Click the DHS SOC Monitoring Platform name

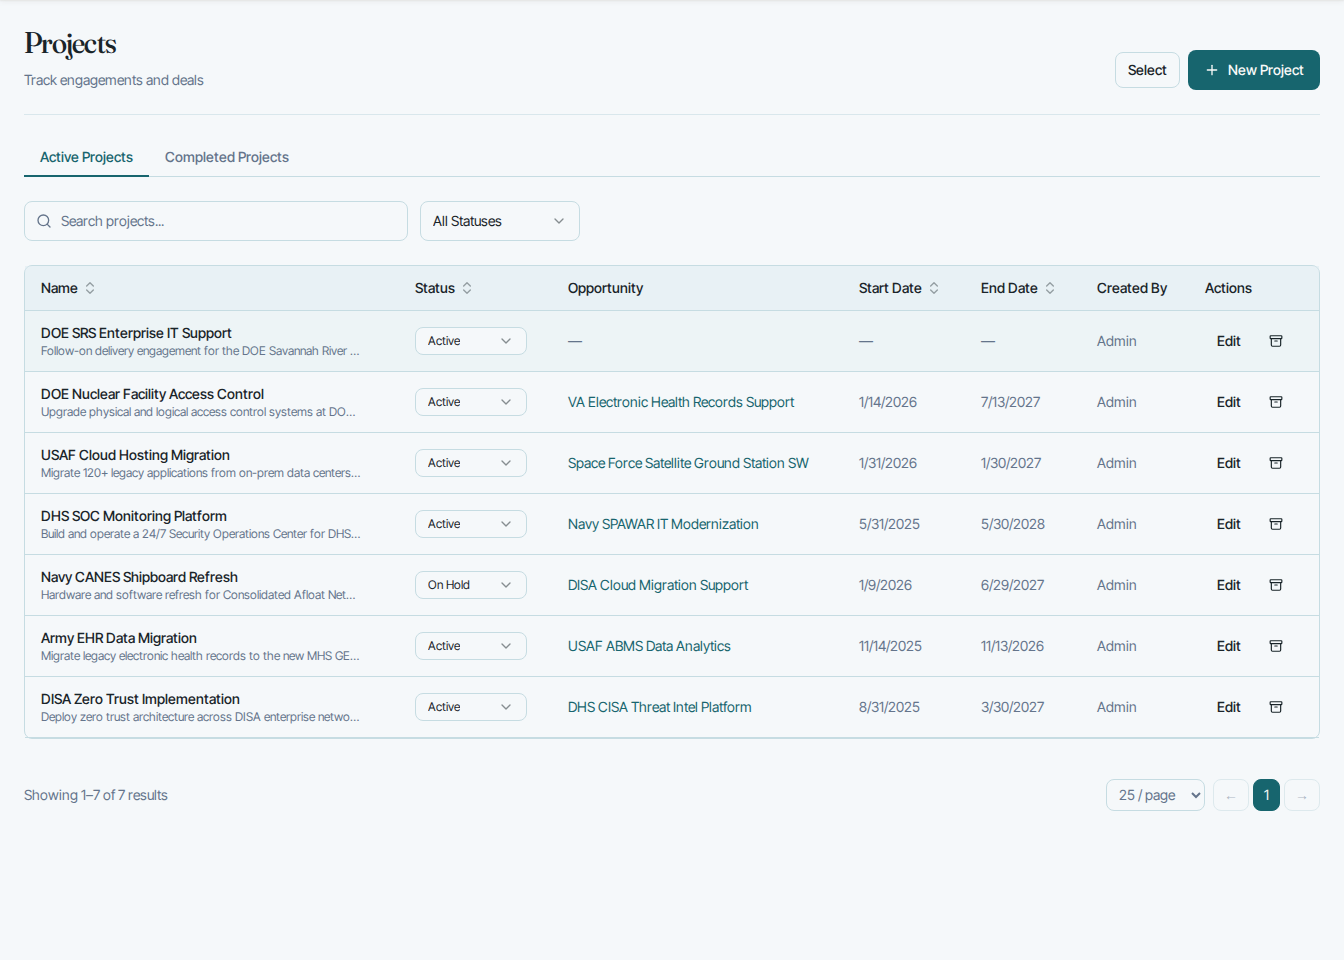(134, 516)
